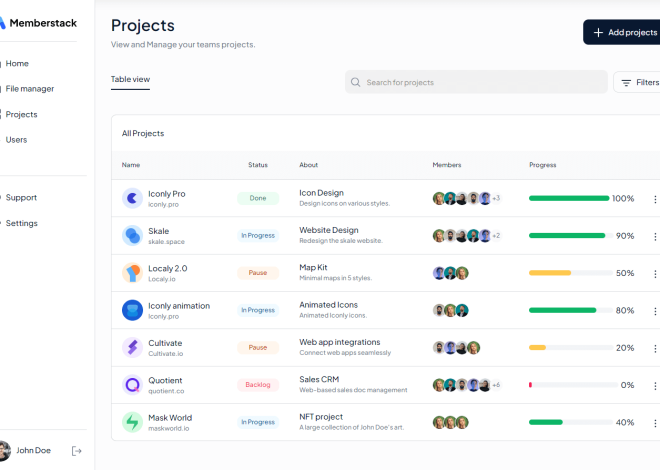Image resolution: width=660 pixels, height=470 pixels.
Task: Click the 'Web app integrations' about text
Action: click(340, 342)
